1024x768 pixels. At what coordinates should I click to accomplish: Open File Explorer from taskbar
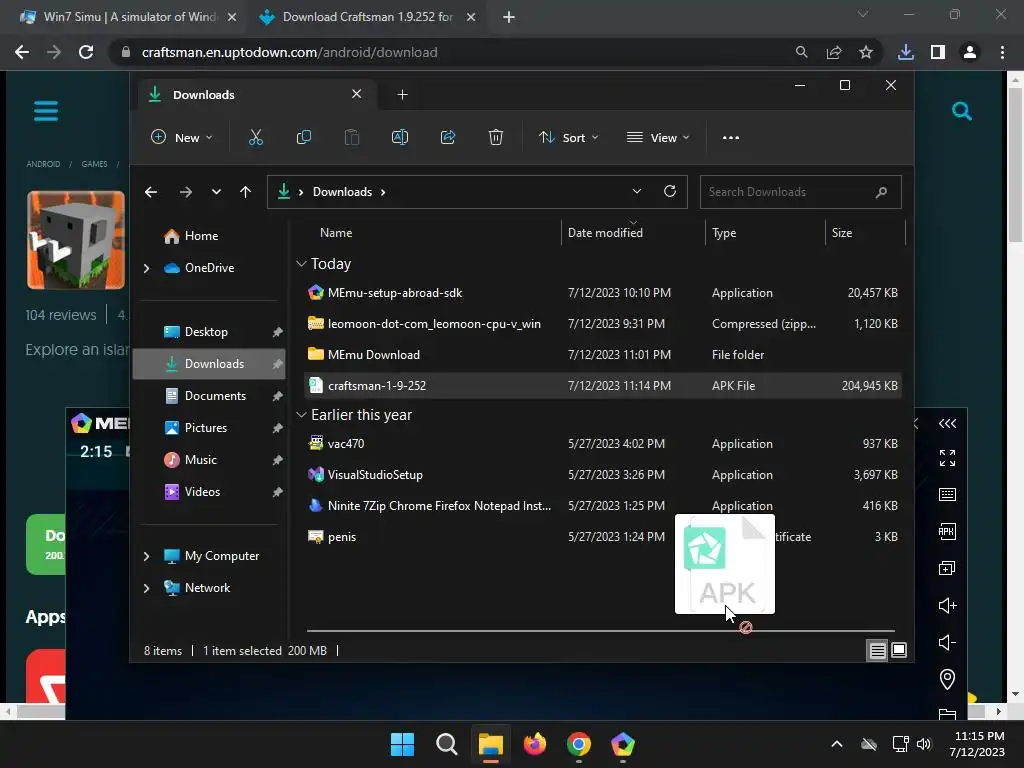point(490,744)
